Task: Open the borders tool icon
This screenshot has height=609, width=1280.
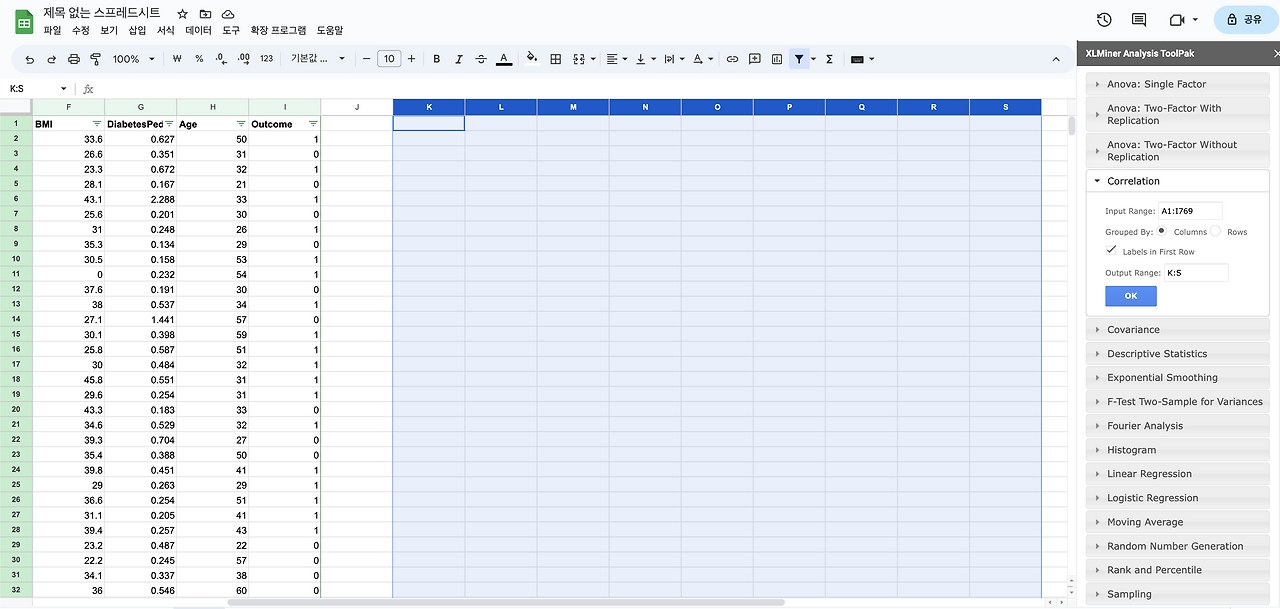Action: click(x=556, y=59)
